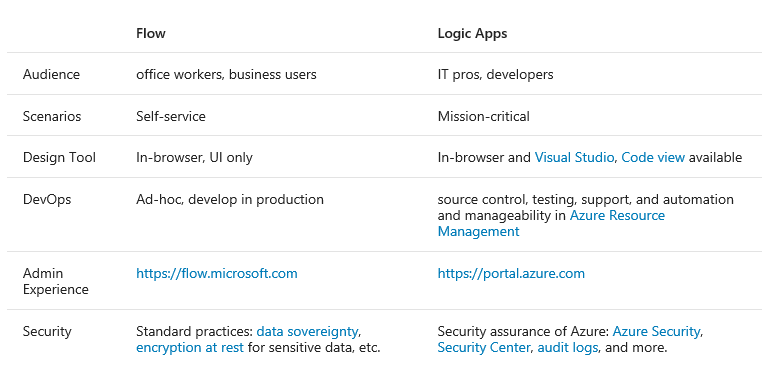This screenshot has height=382, width=775.
Task: Open the data sovereignty link
Action: 307,331
